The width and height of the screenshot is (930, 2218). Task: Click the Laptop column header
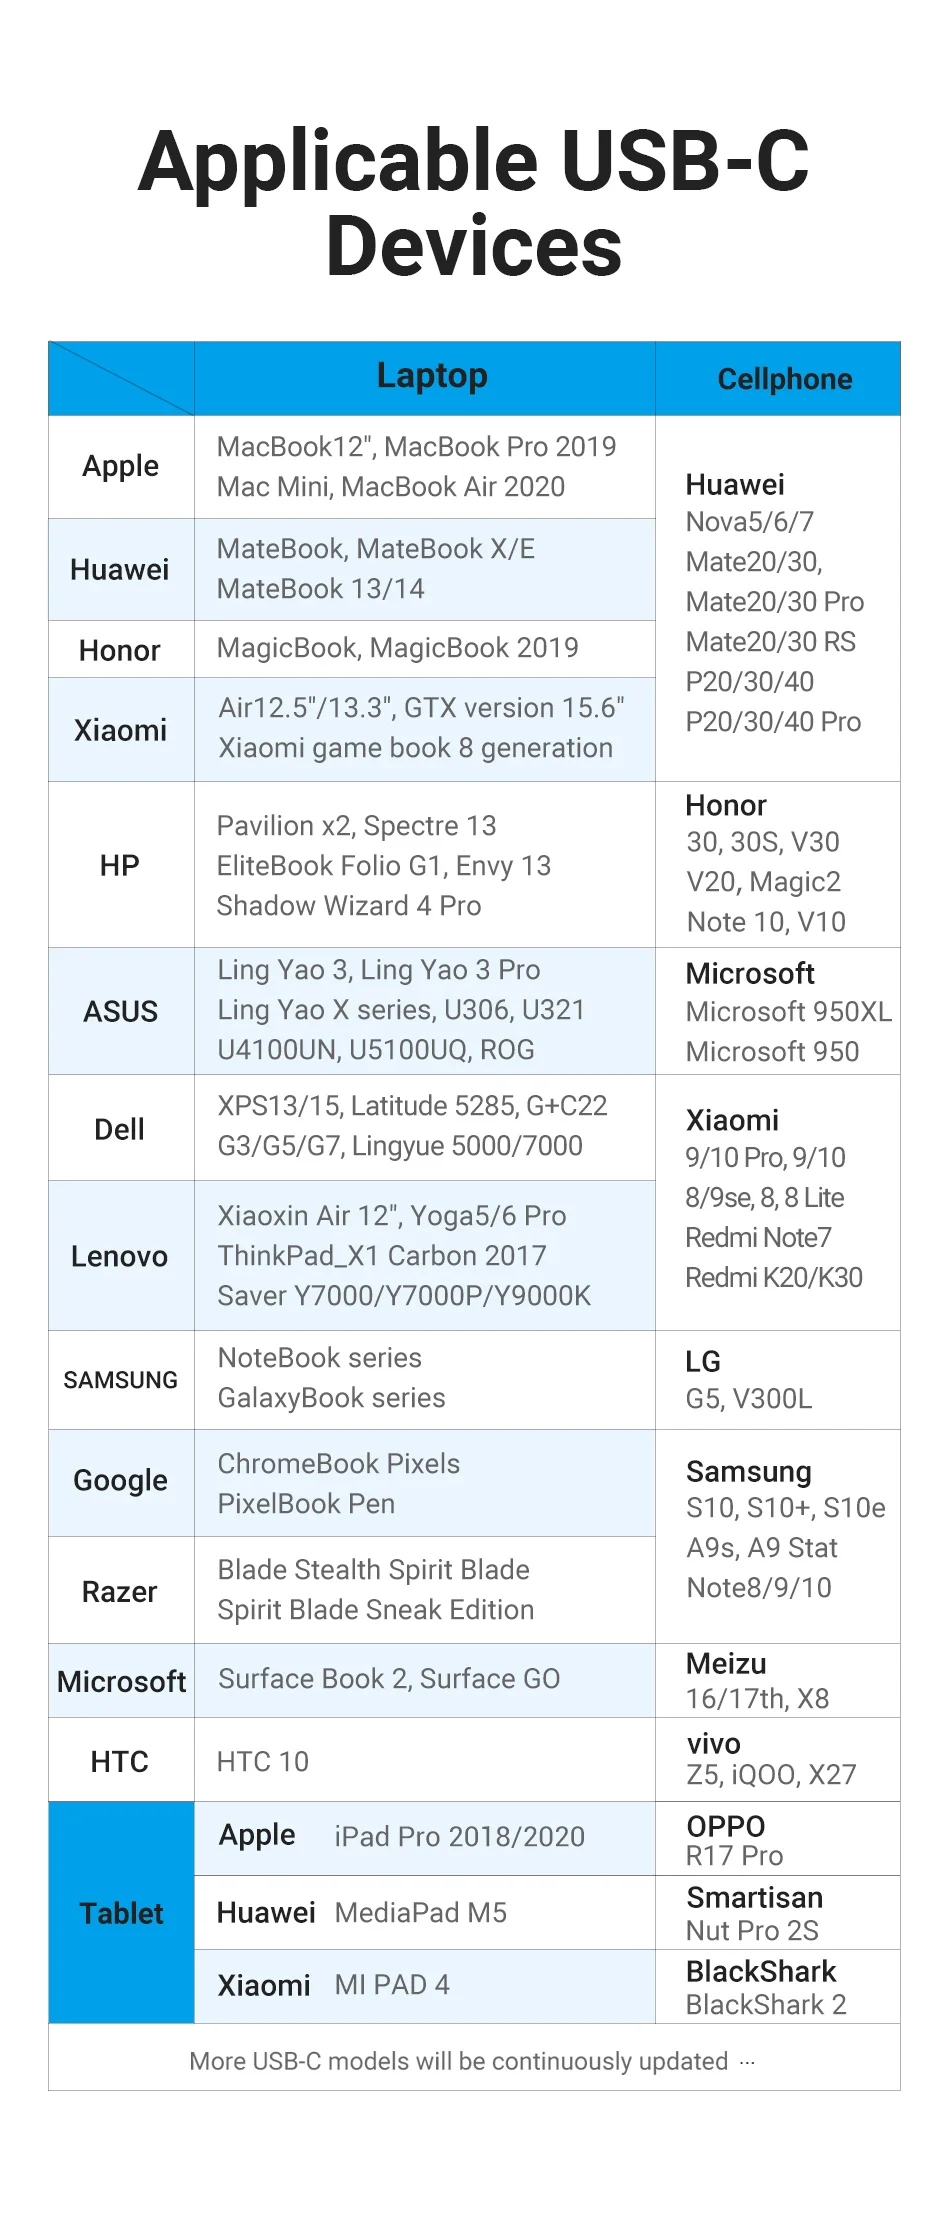(432, 376)
